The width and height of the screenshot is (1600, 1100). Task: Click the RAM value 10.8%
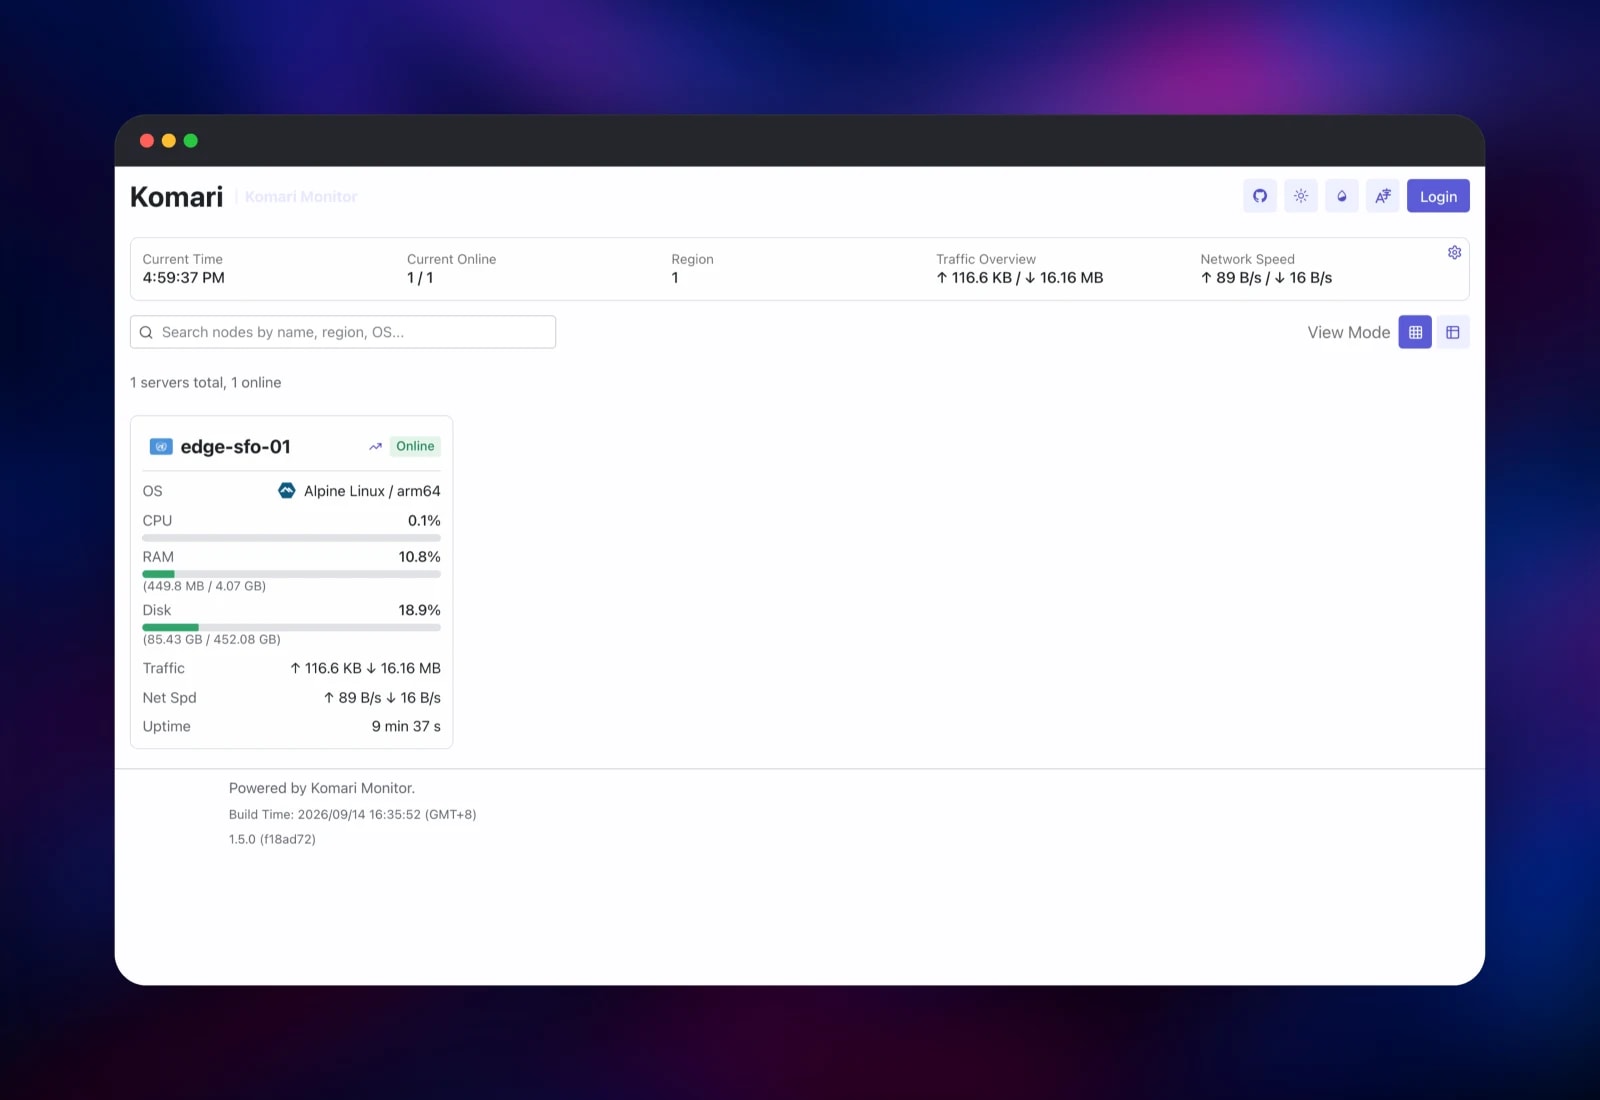(420, 557)
